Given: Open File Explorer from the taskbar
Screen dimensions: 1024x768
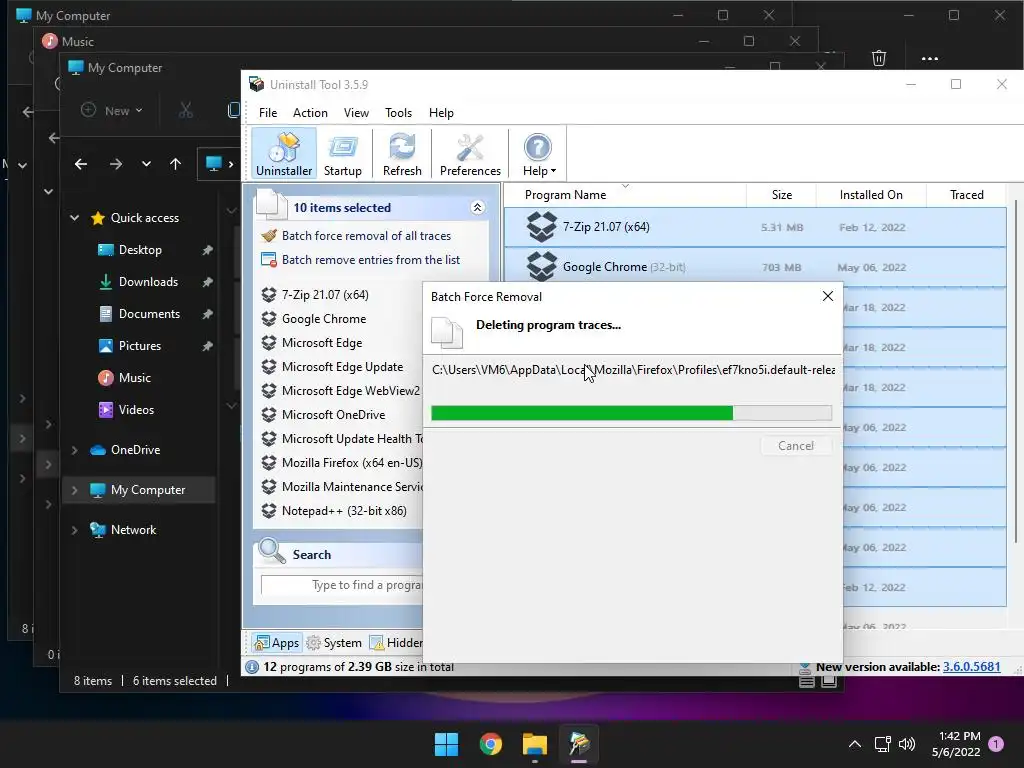Looking at the screenshot, I should pos(534,744).
